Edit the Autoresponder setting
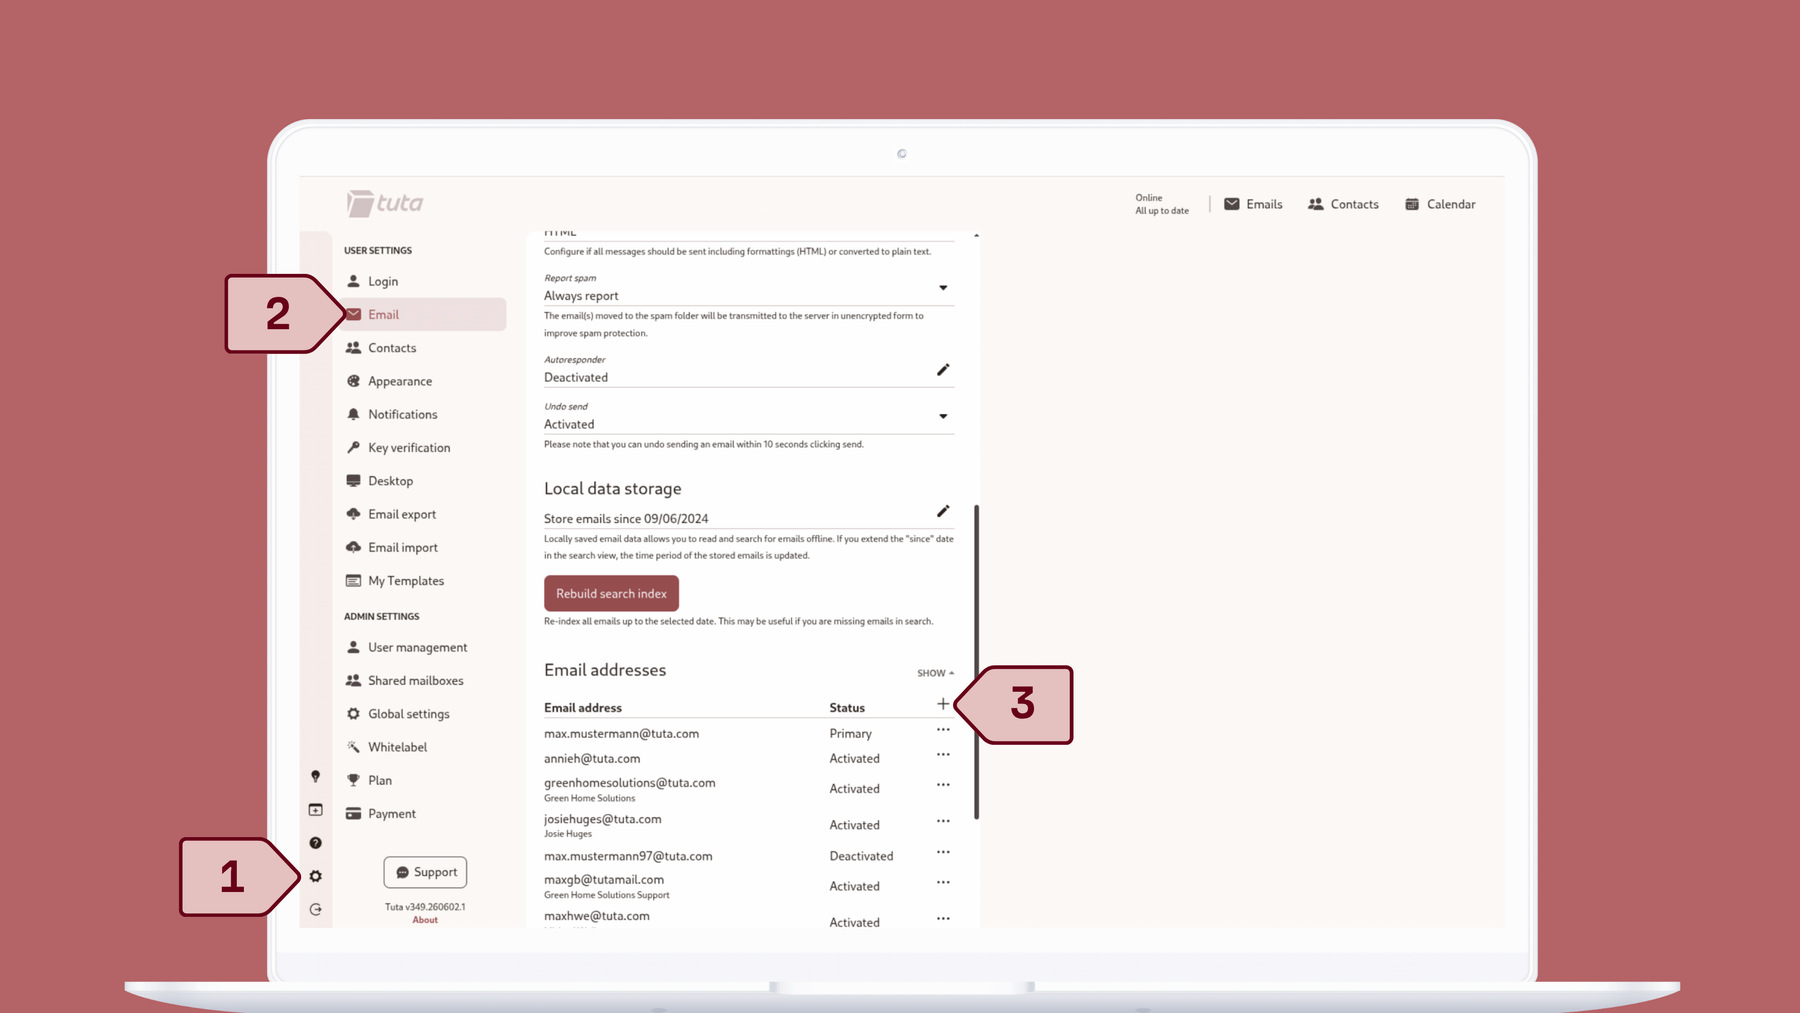Screen dimensions: 1800x1013 click(x=943, y=370)
